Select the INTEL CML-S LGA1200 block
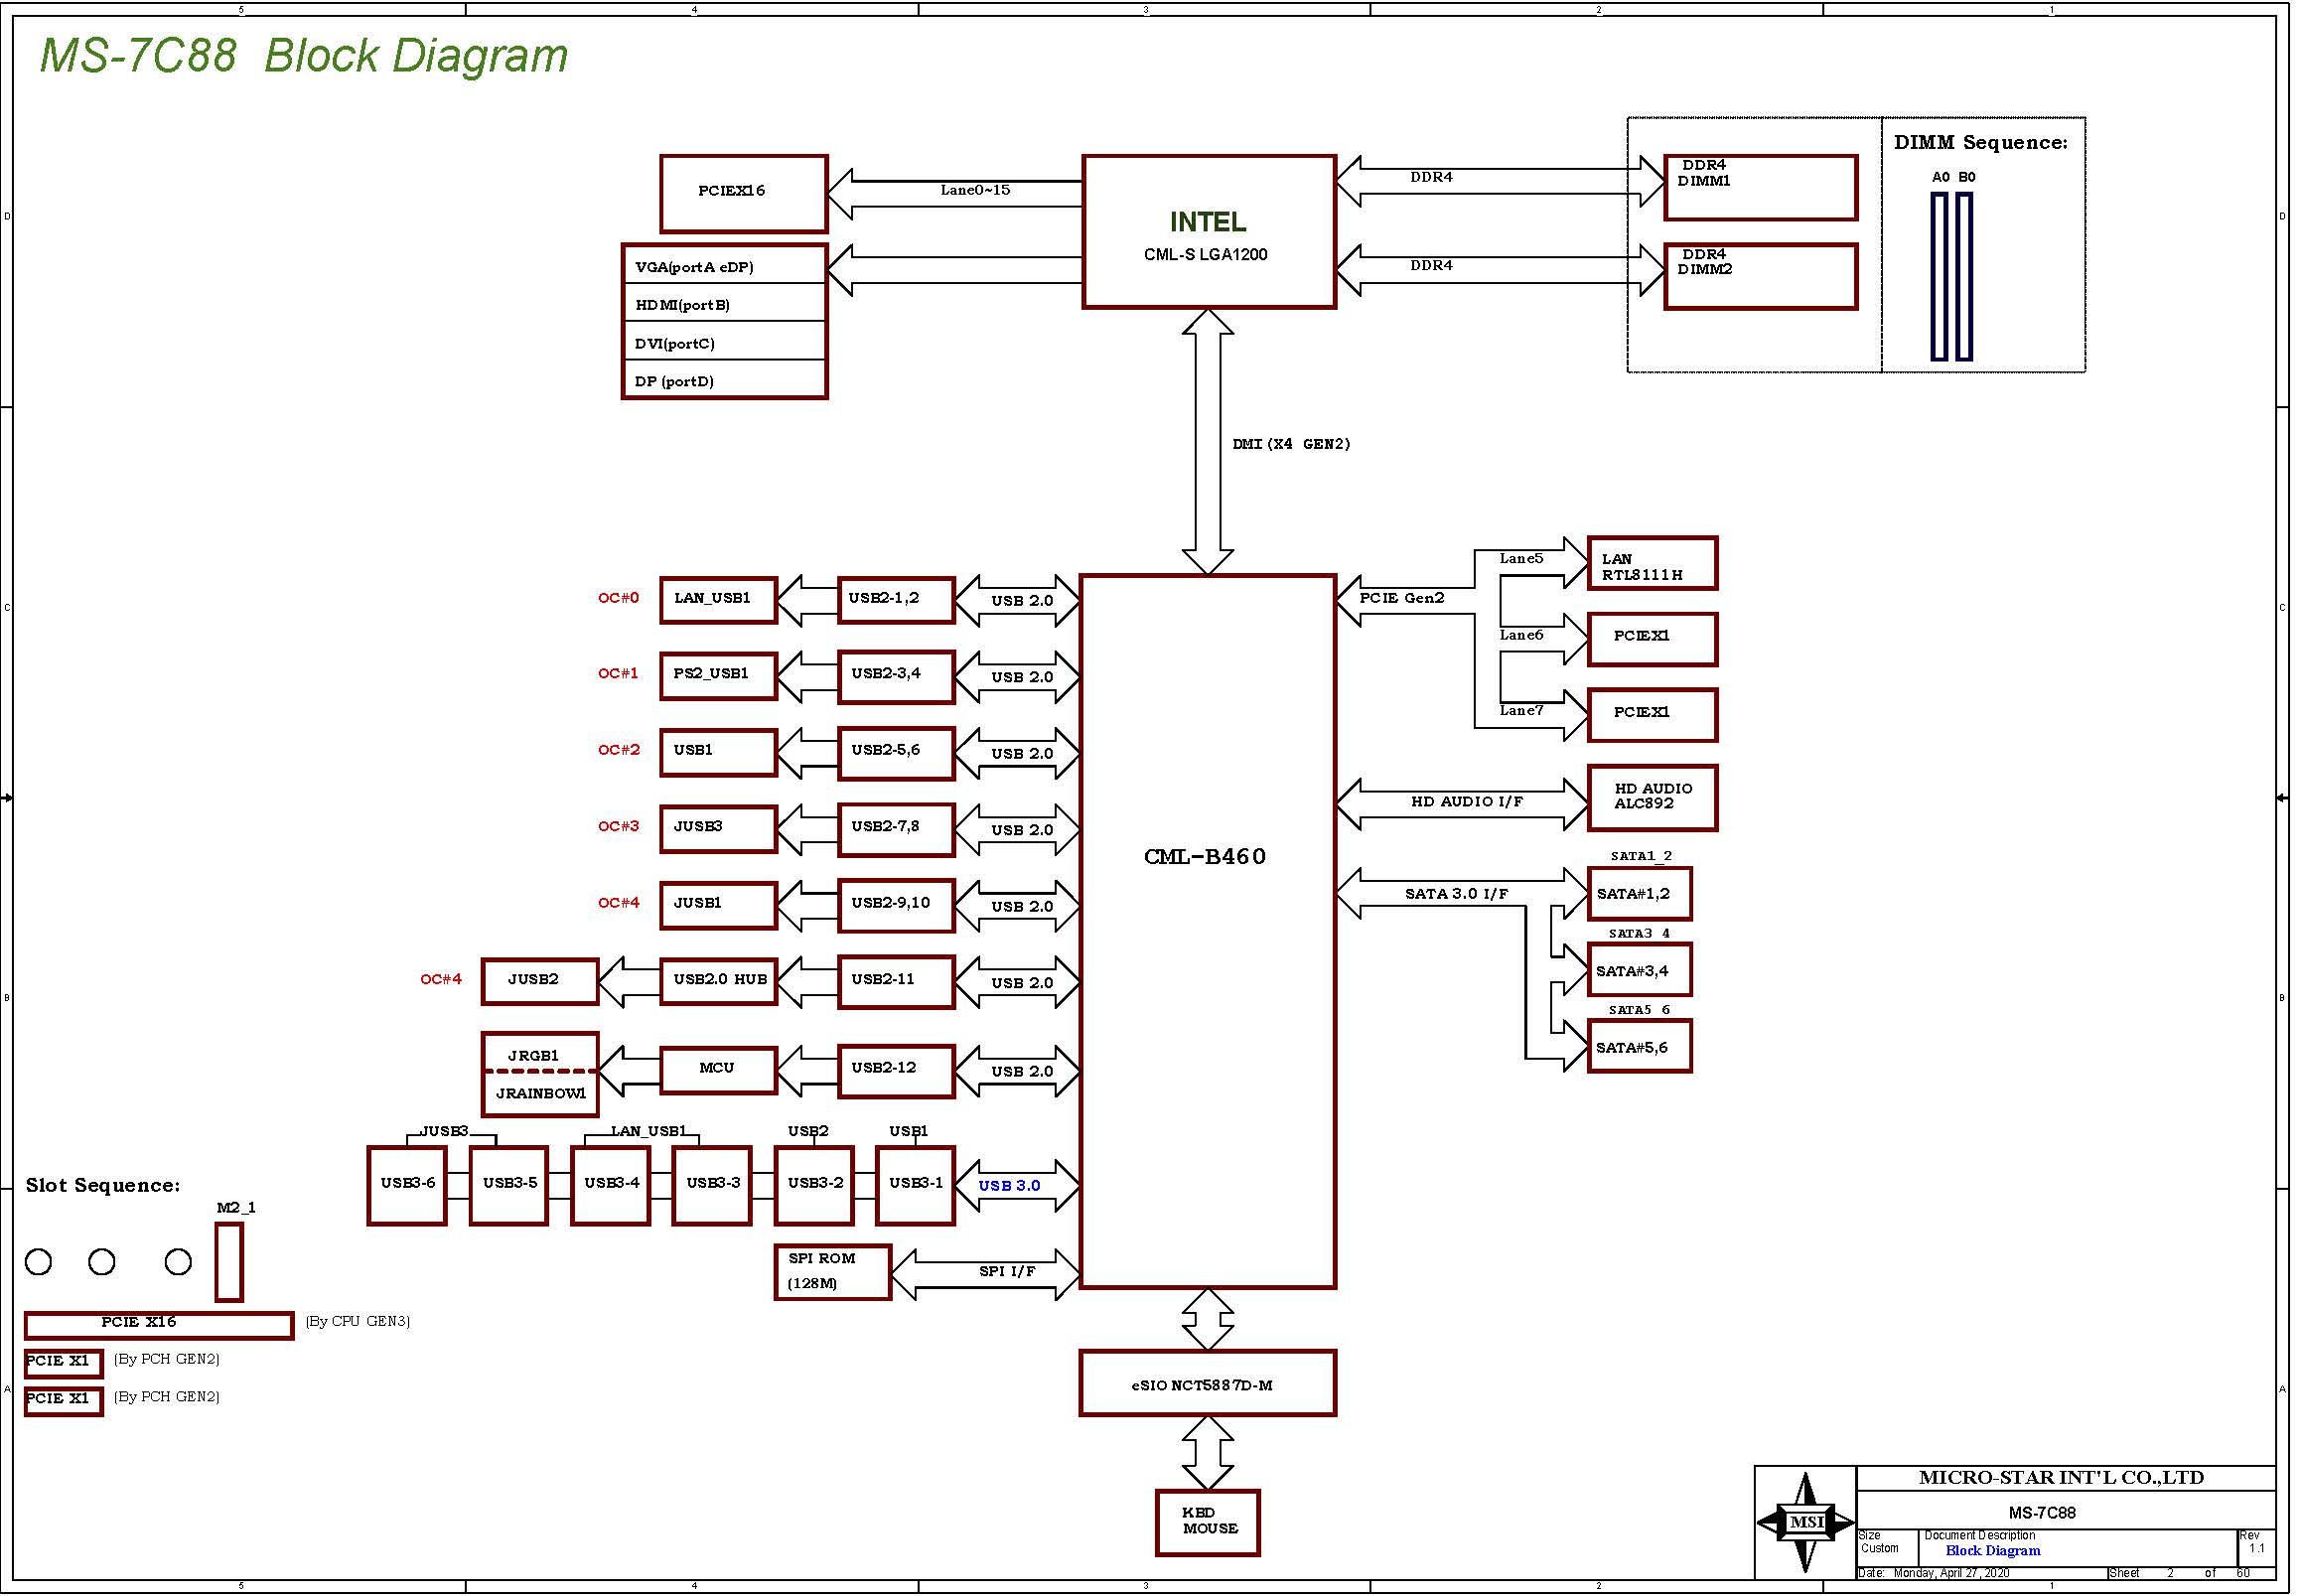Image resolution: width=2301 pixels, height=1596 pixels. 1208,231
